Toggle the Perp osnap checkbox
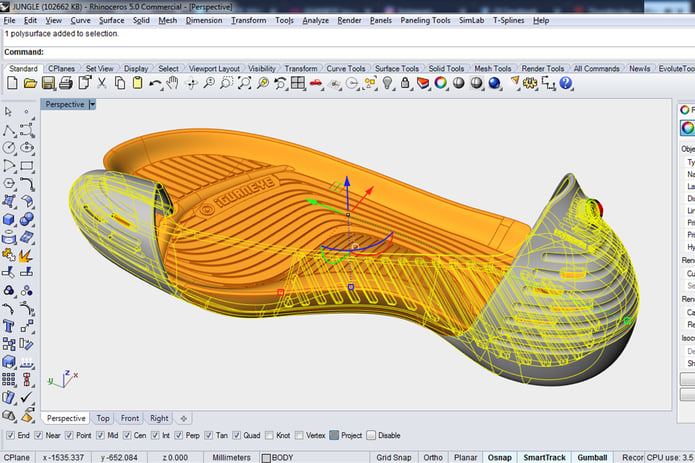 179,436
